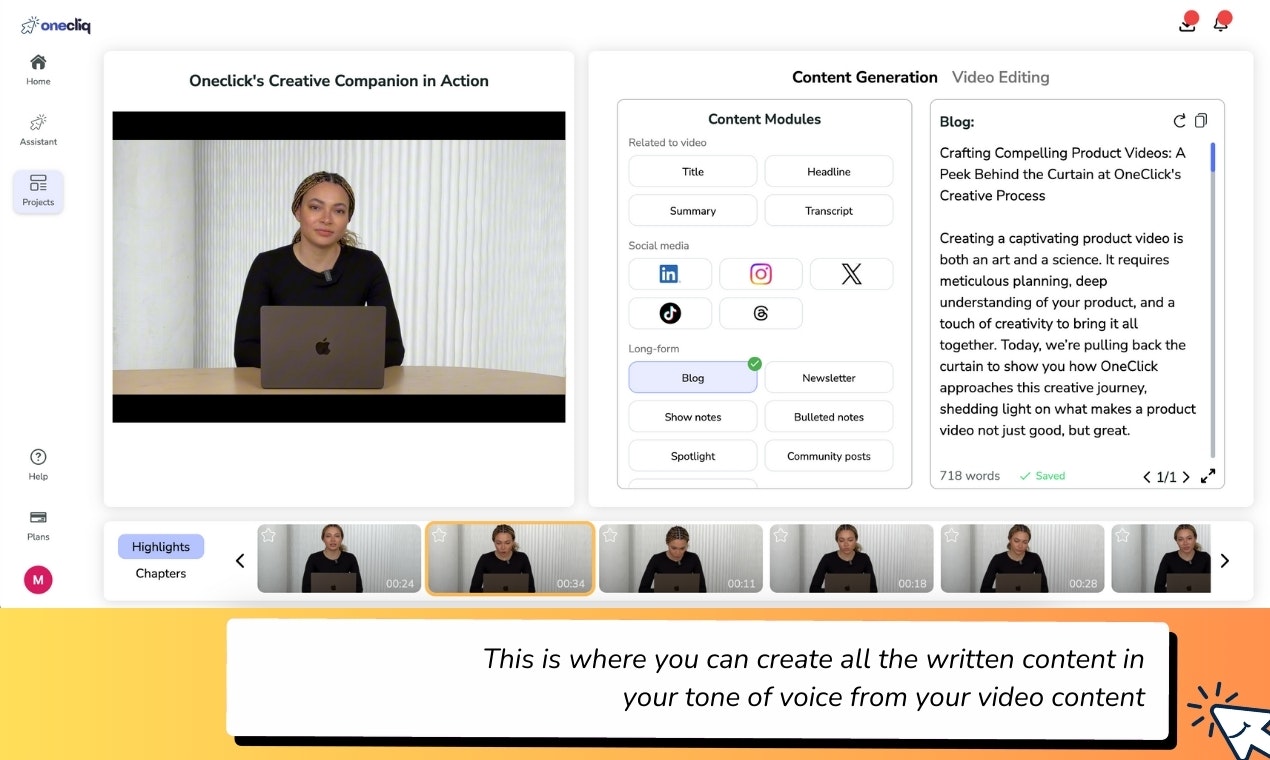Generate Instagram content

pyautogui.click(x=761, y=274)
